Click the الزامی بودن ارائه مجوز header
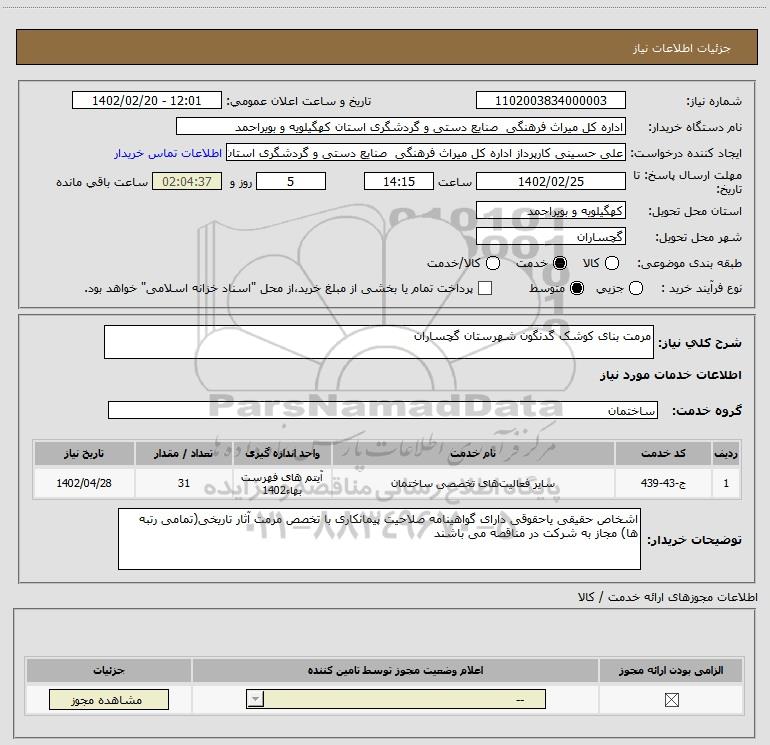 click(x=671, y=670)
